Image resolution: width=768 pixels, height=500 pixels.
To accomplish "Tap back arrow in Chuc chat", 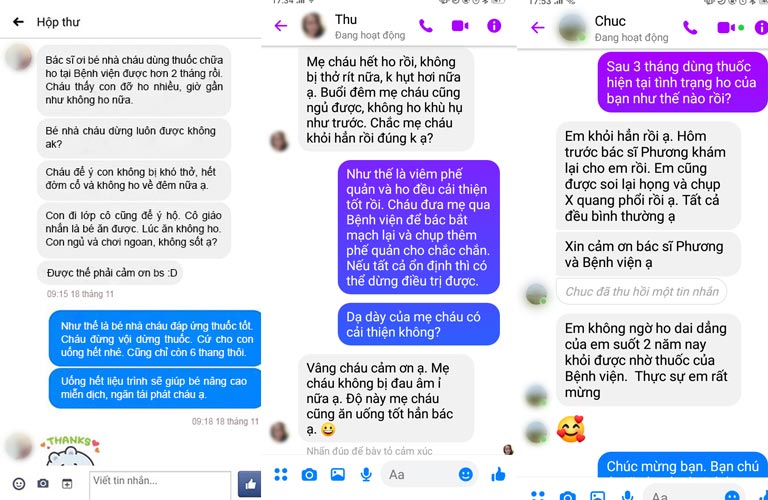I will coord(537,27).
